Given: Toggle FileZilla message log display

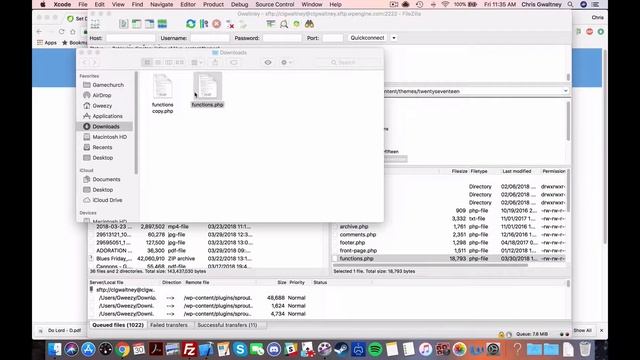Looking at the screenshot, I should 123,24.
